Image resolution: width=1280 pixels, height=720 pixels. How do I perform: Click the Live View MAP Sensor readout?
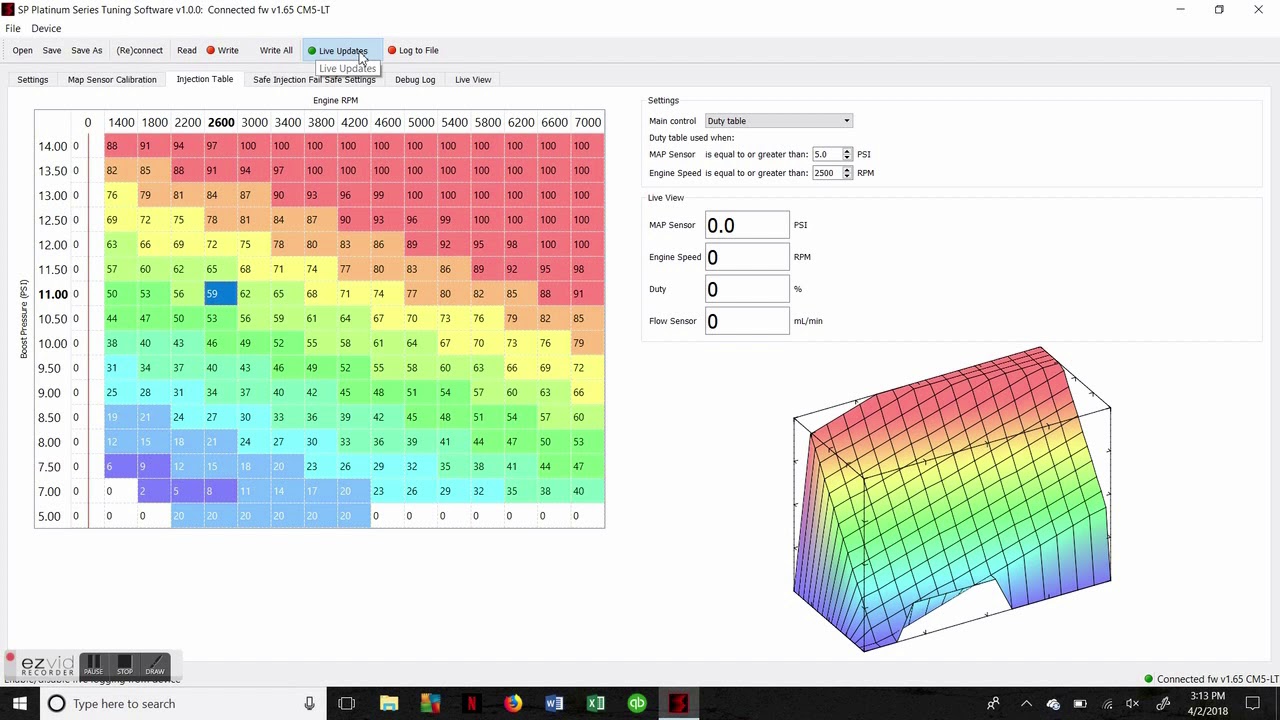tap(747, 225)
